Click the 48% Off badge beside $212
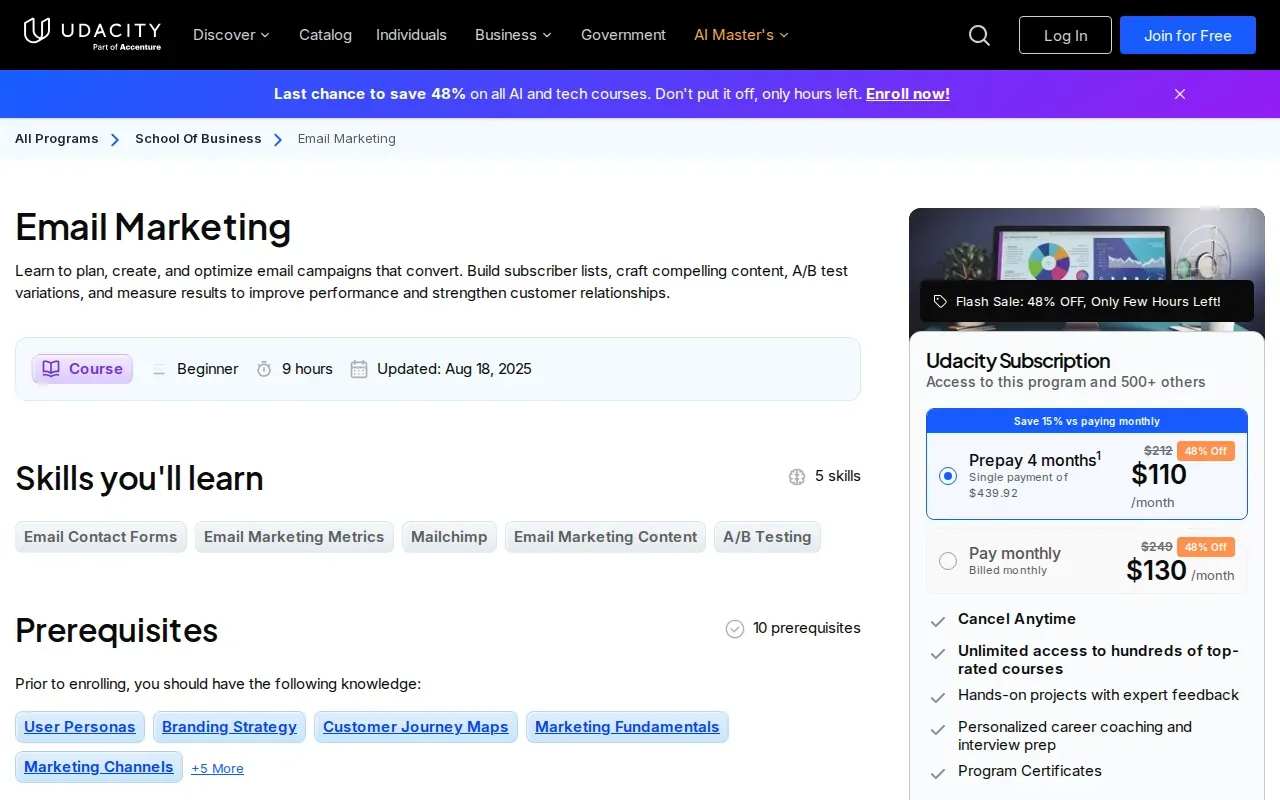Screen dimensions: 1280x800 [x=1206, y=451]
